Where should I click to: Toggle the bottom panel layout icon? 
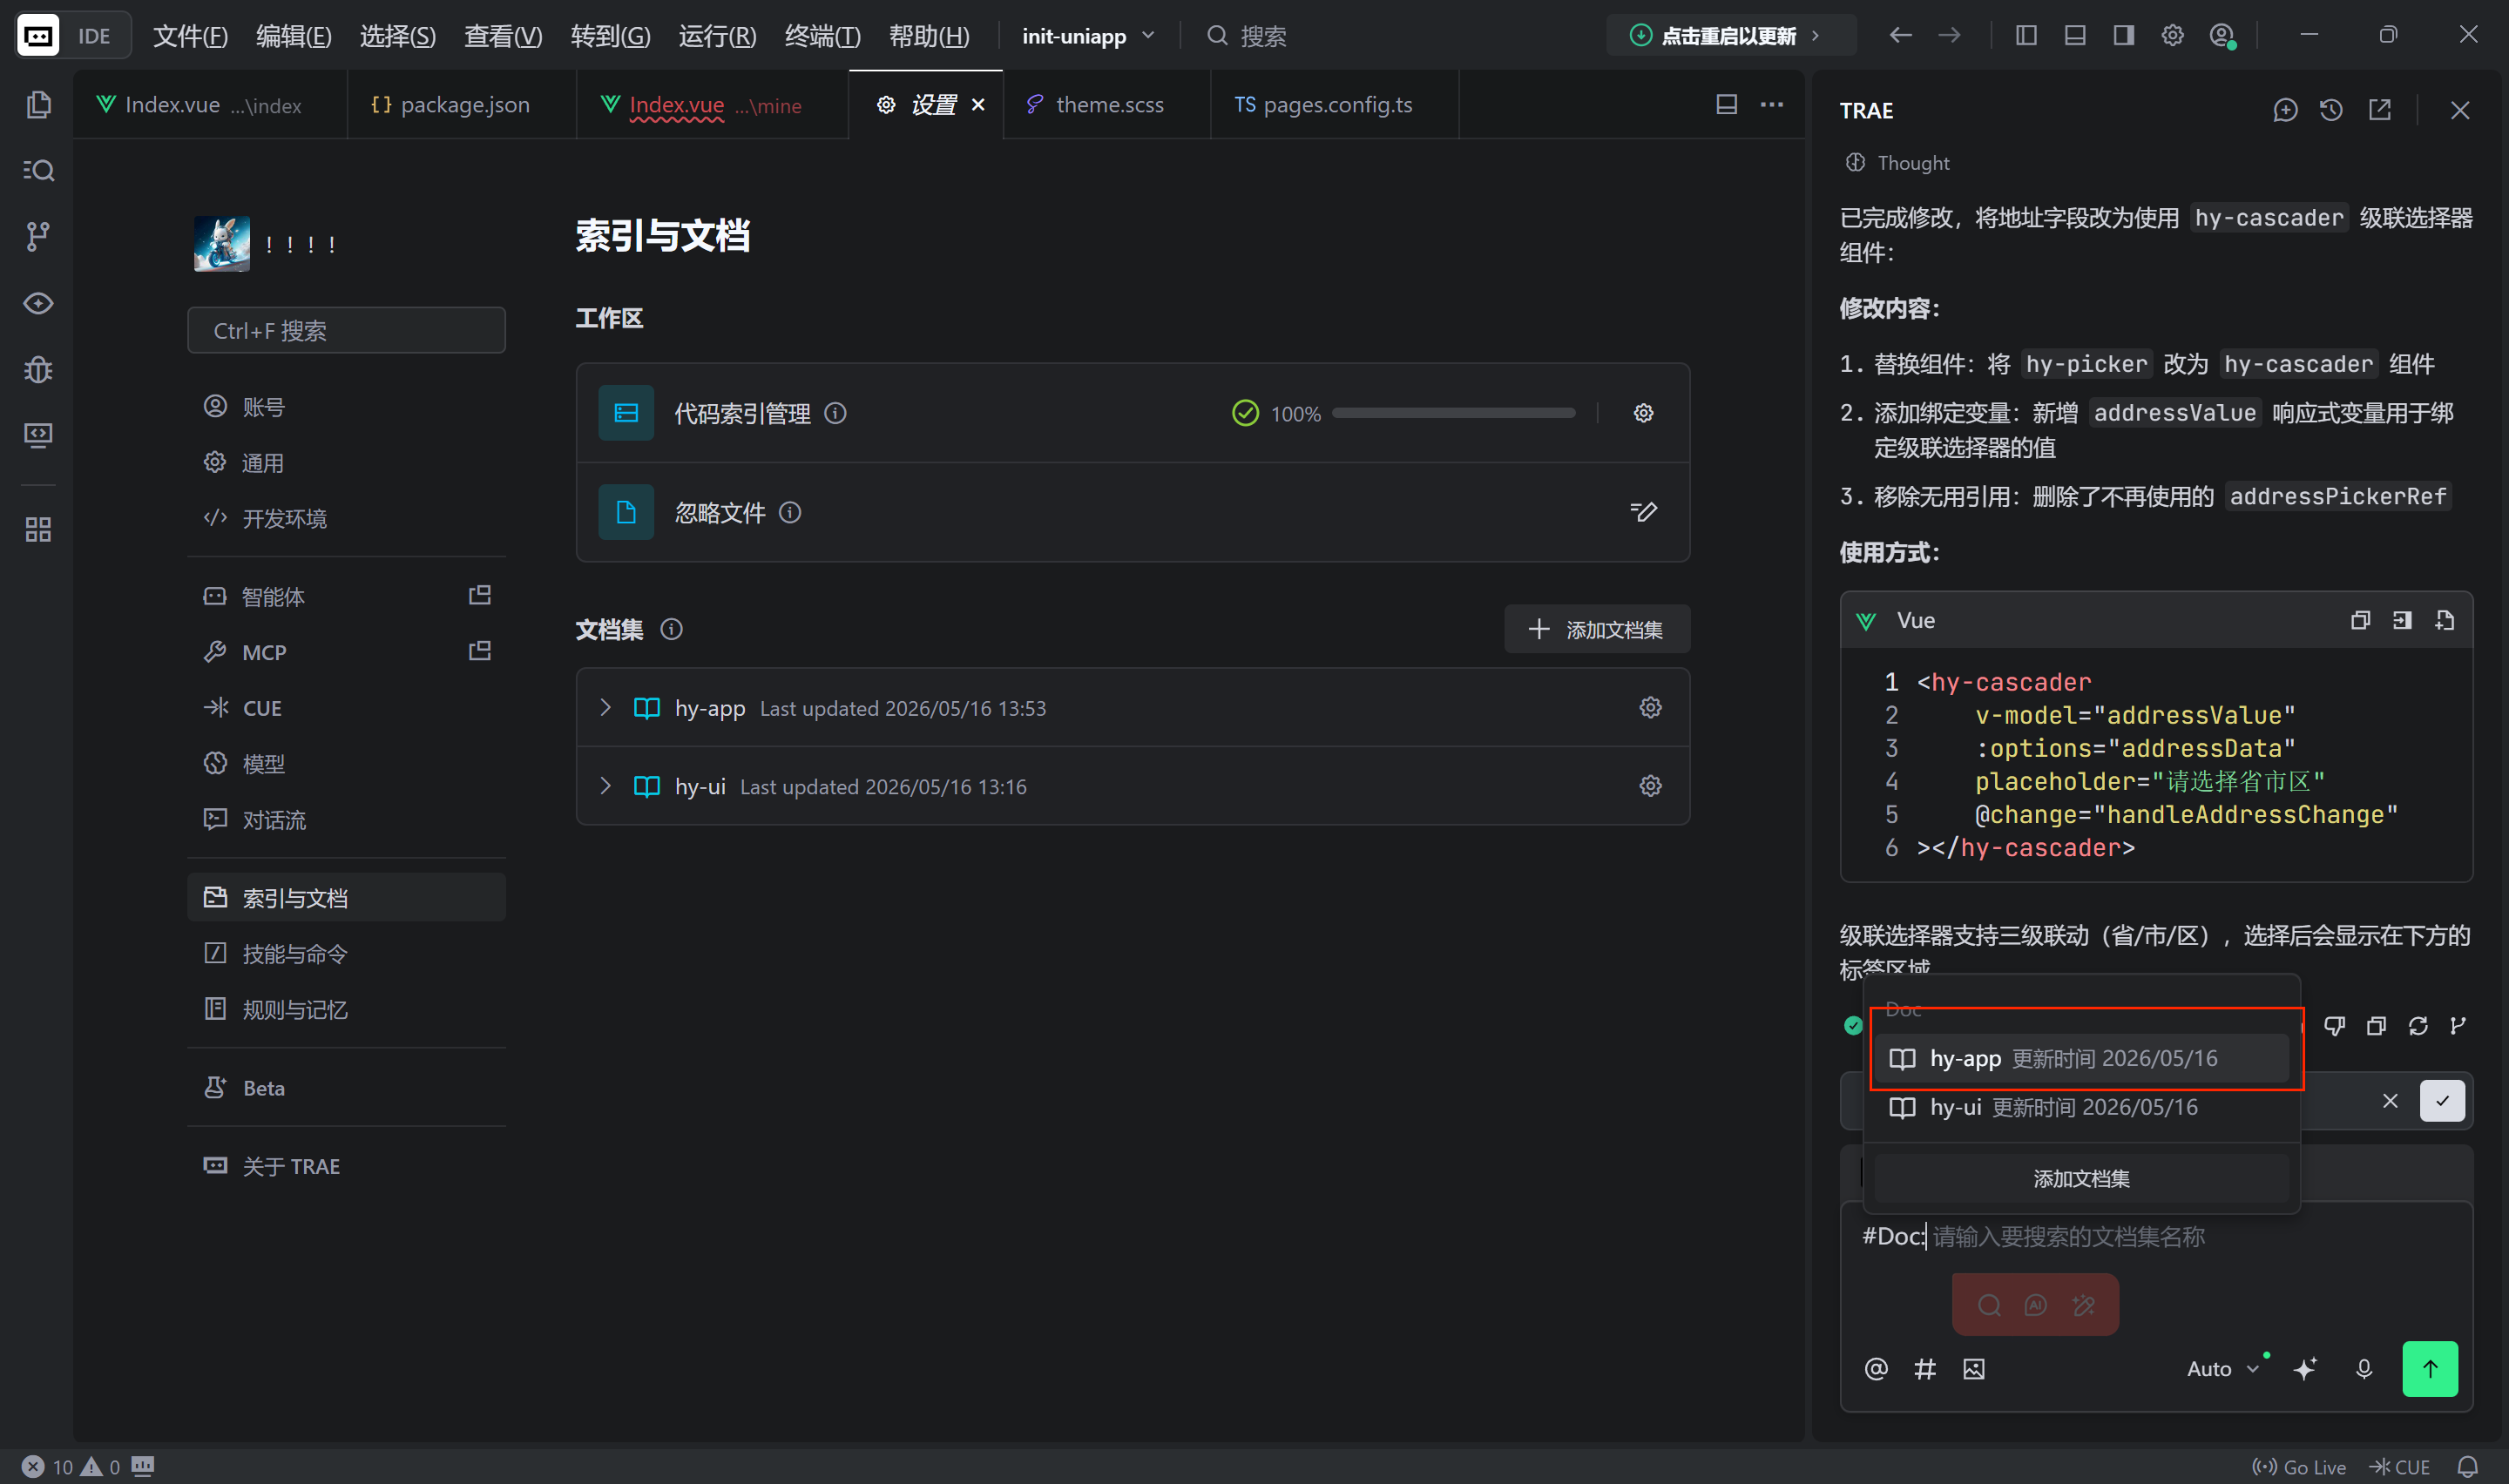point(2075,36)
